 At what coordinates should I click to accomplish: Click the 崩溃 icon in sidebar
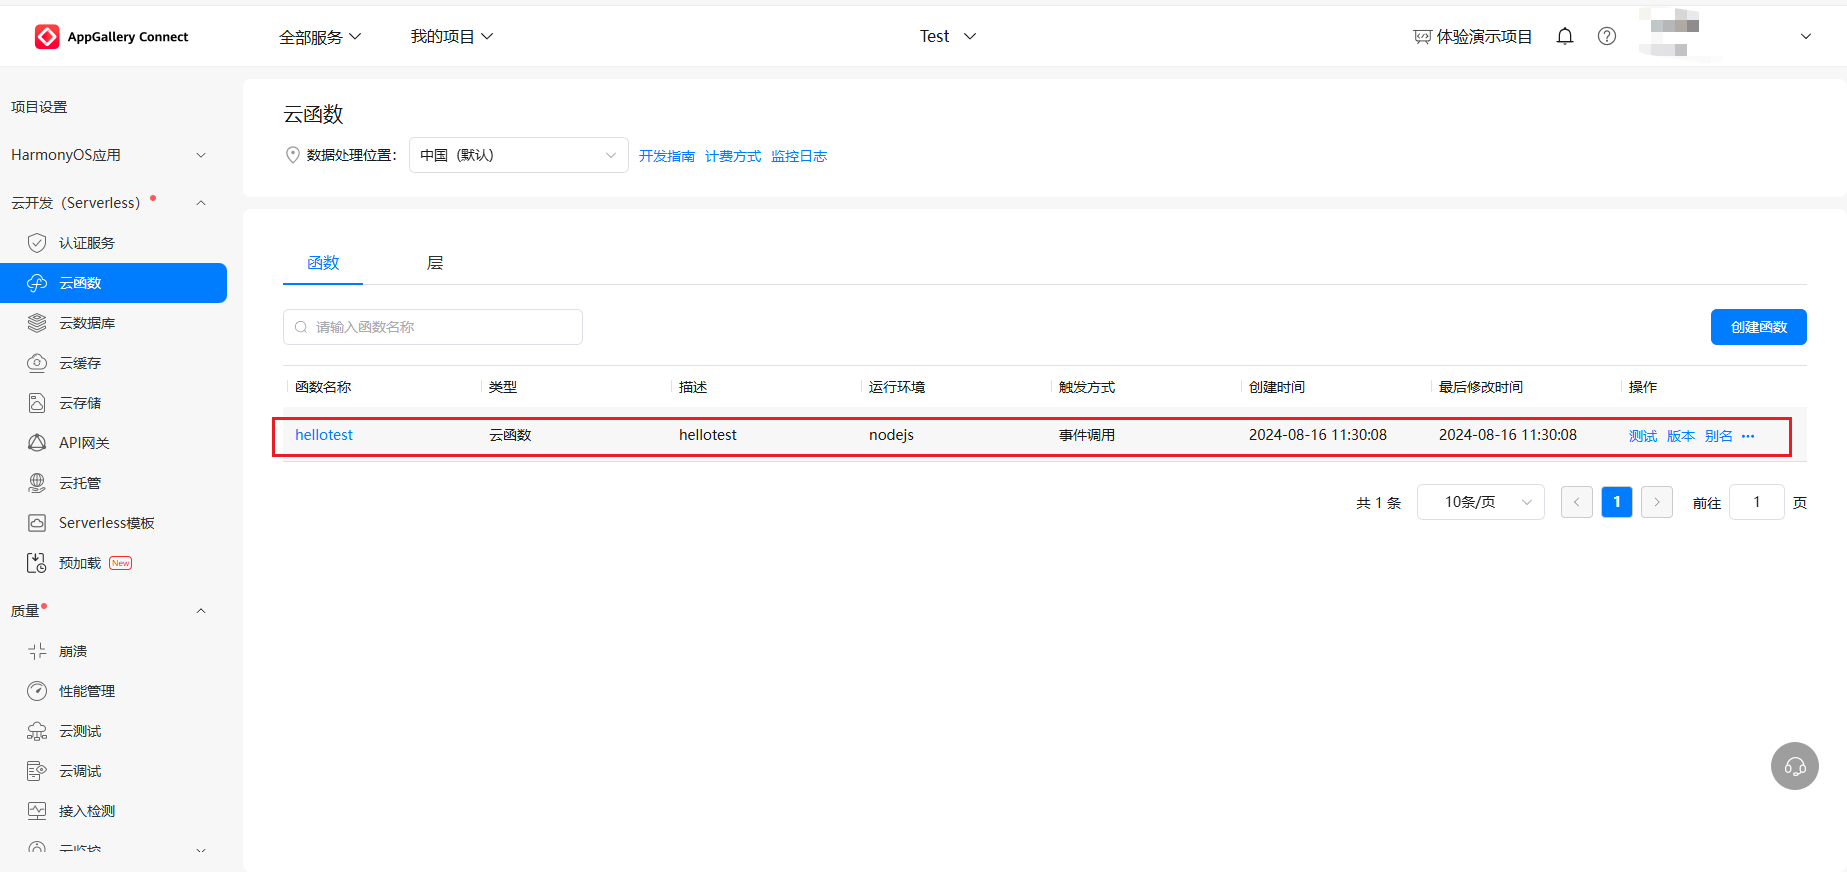pos(37,651)
